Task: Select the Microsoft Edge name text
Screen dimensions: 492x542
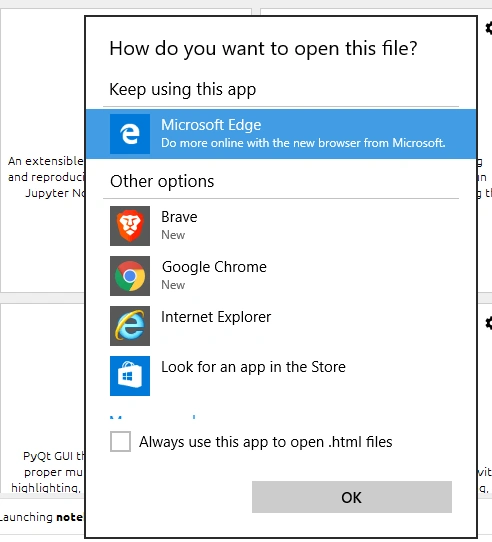Action: point(211,125)
